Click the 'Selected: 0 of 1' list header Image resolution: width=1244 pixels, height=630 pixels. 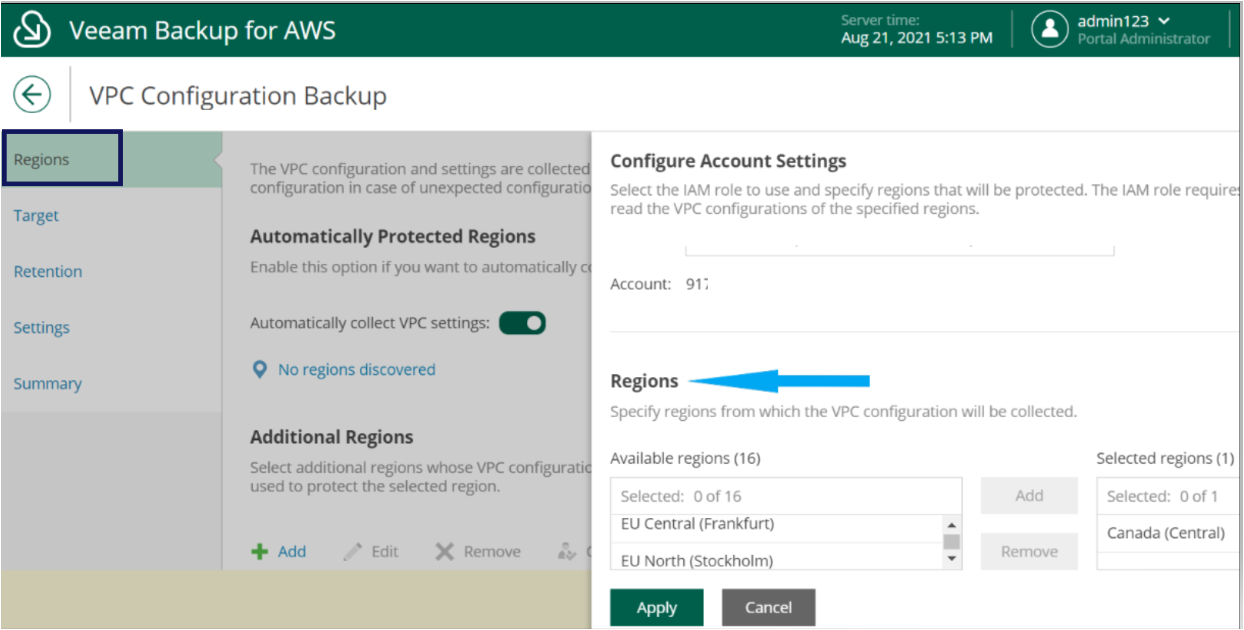click(x=1168, y=496)
